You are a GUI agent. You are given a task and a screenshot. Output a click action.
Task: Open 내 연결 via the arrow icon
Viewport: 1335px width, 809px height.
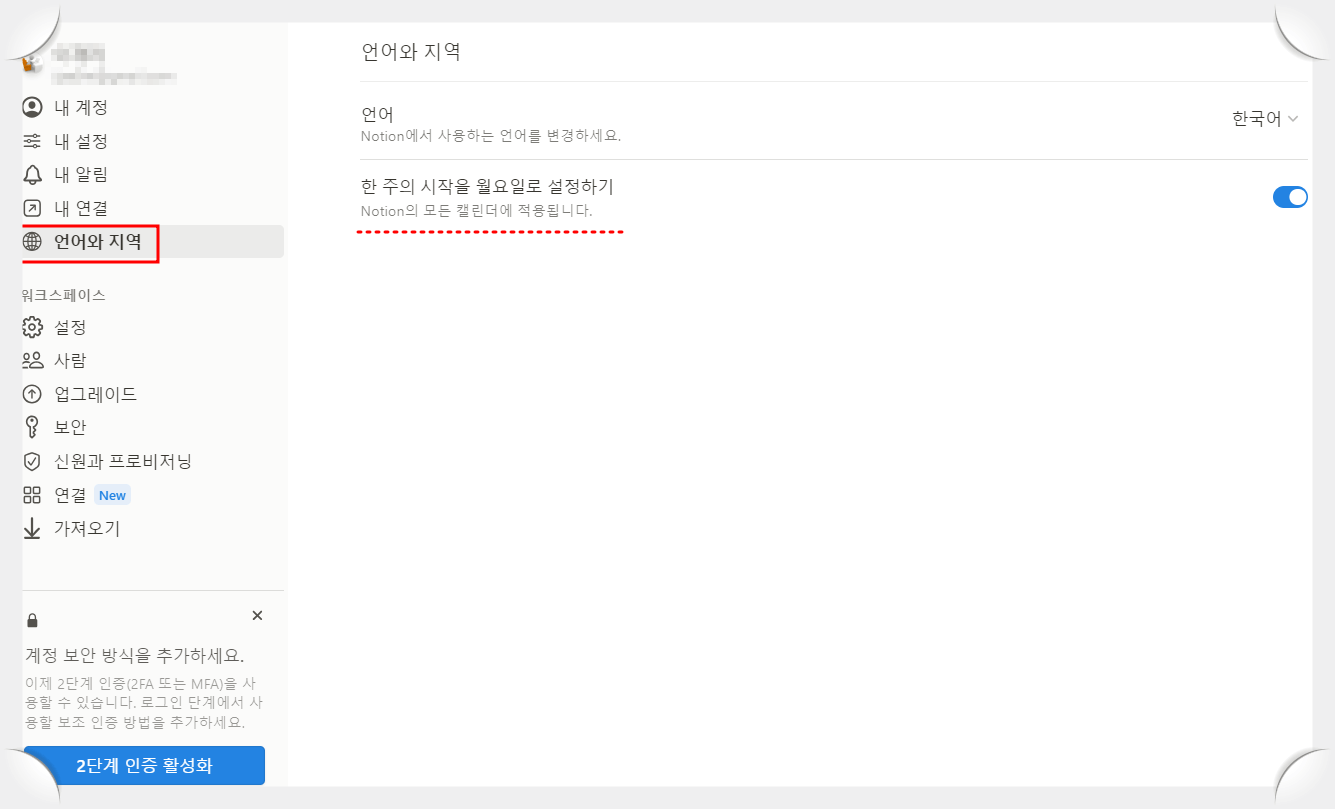pos(31,207)
